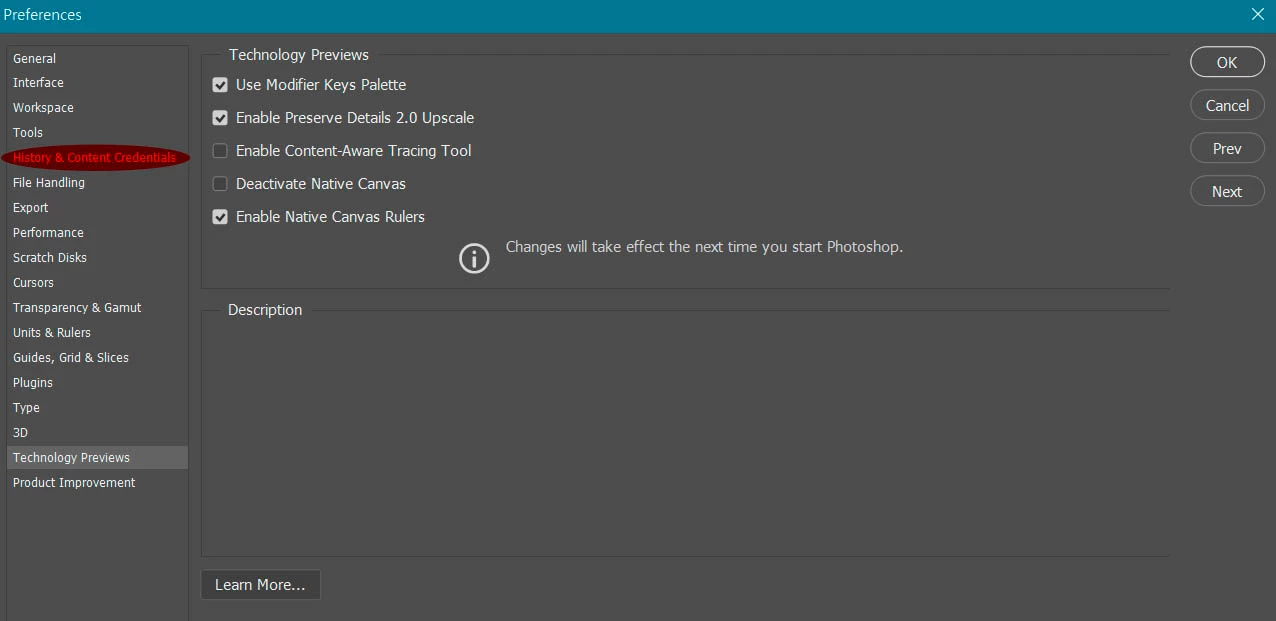Toggle Enable Native Canvas Rulers checkbox

pyautogui.click(x=220, y=217)
